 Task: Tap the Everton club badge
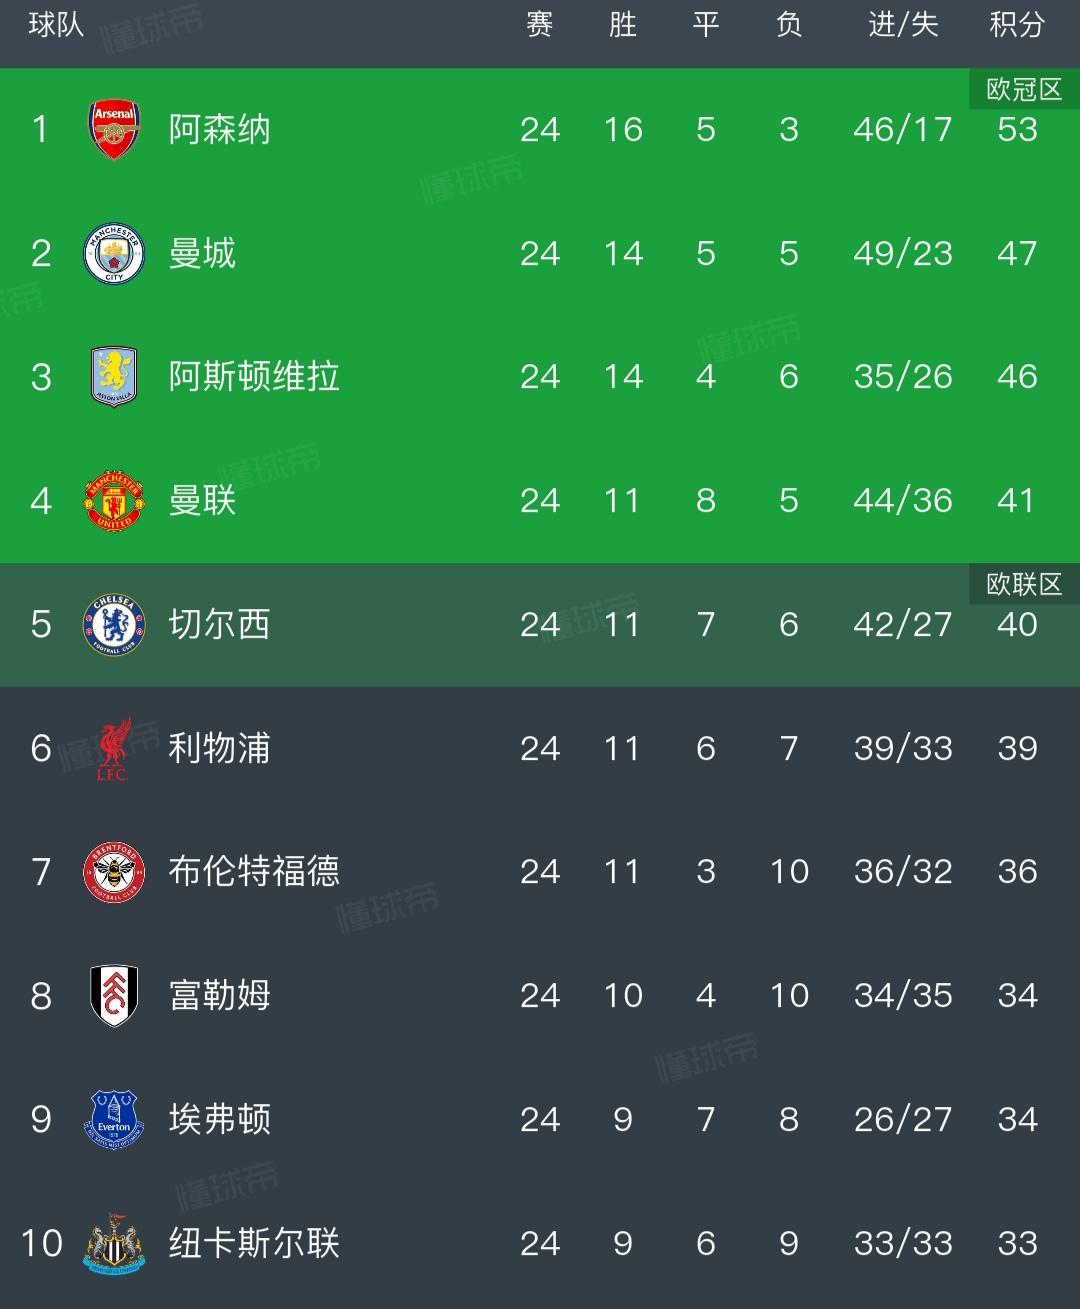(x=114, y=1119)
